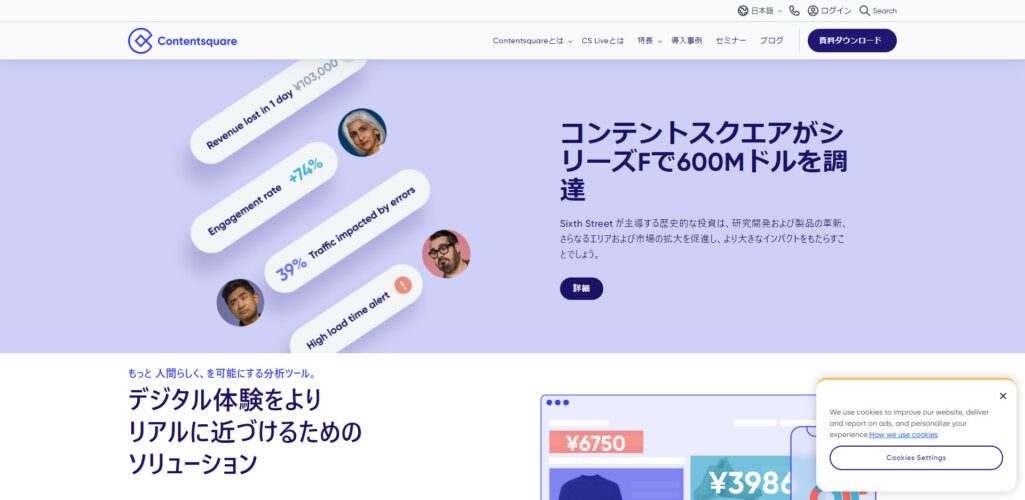Screen dimensions: 1025x500
Task: Click the 詳細 button in hero banner
Action: pos(581,288)
